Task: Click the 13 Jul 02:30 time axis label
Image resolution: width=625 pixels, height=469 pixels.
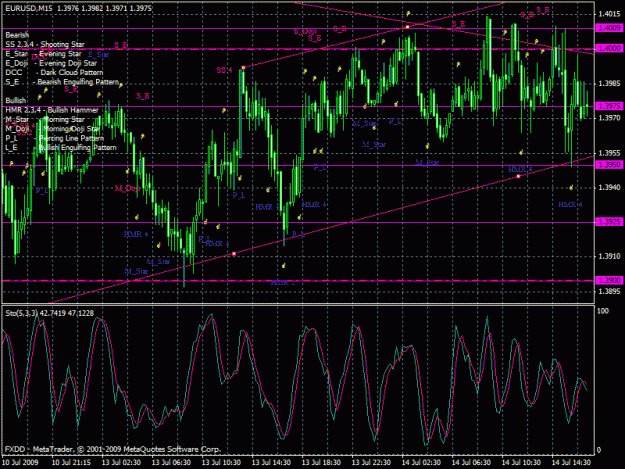Action: point(121,462)
